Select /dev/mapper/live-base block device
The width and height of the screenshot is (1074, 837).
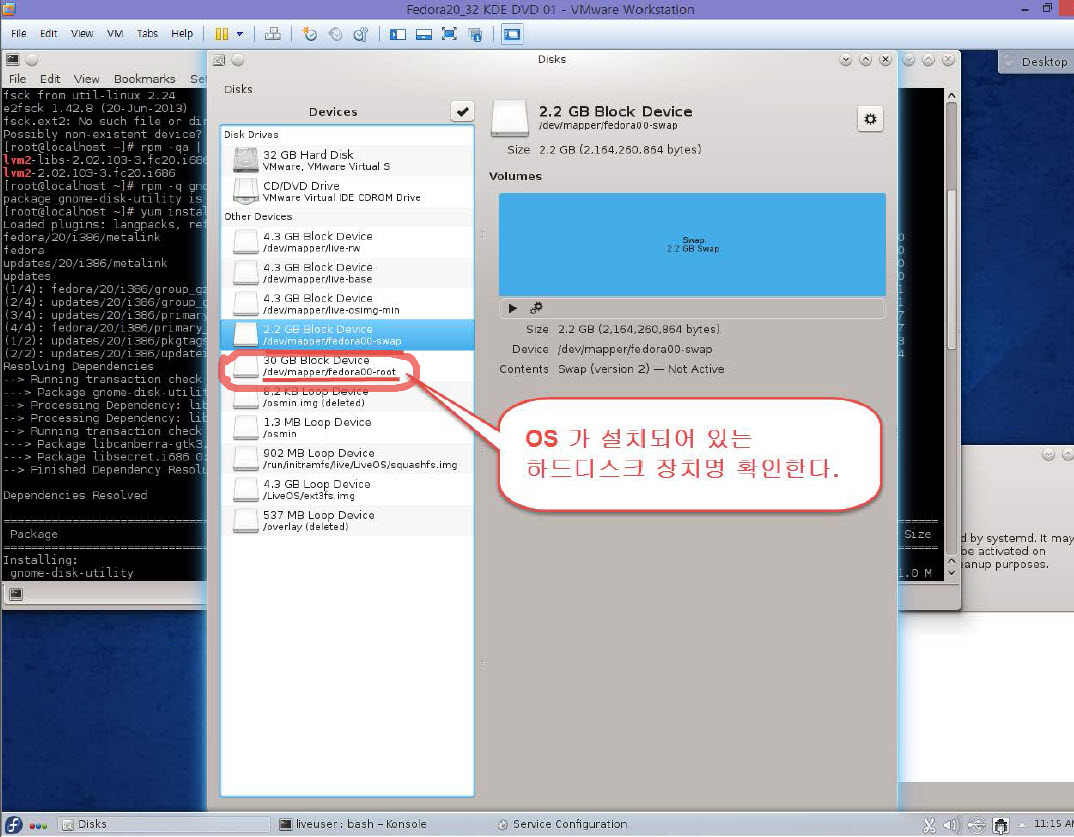[x=347, y=273]
